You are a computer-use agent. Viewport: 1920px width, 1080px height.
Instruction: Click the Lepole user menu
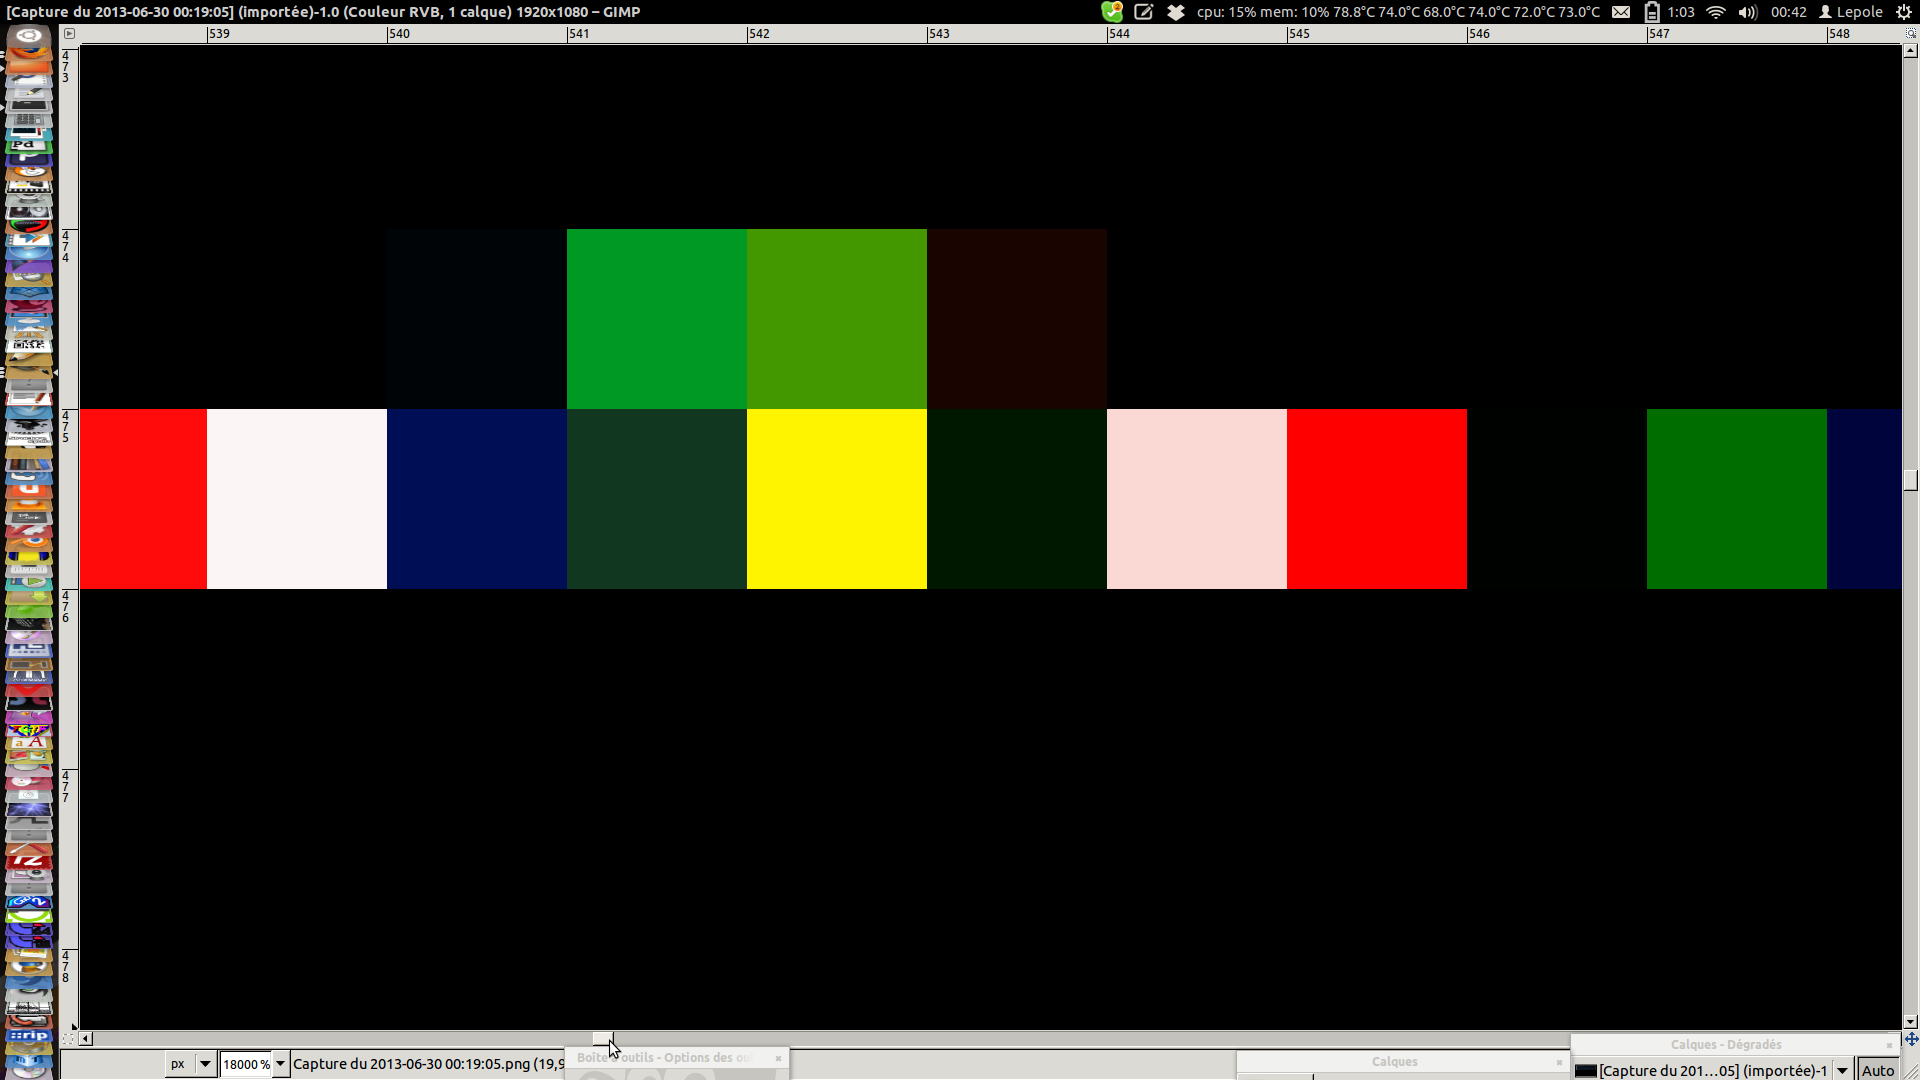(x=1850, y=12)
